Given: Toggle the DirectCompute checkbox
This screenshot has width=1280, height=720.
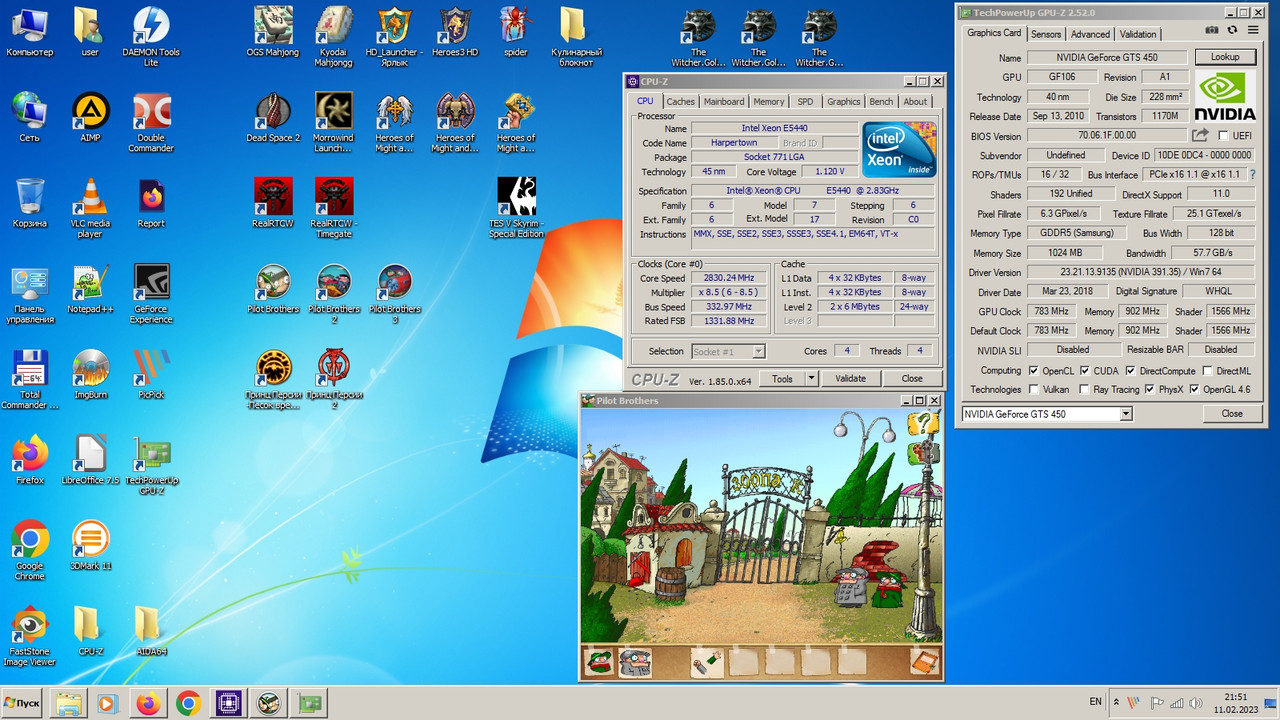Looking at the screenshot, I should [x=1130, y=371].
